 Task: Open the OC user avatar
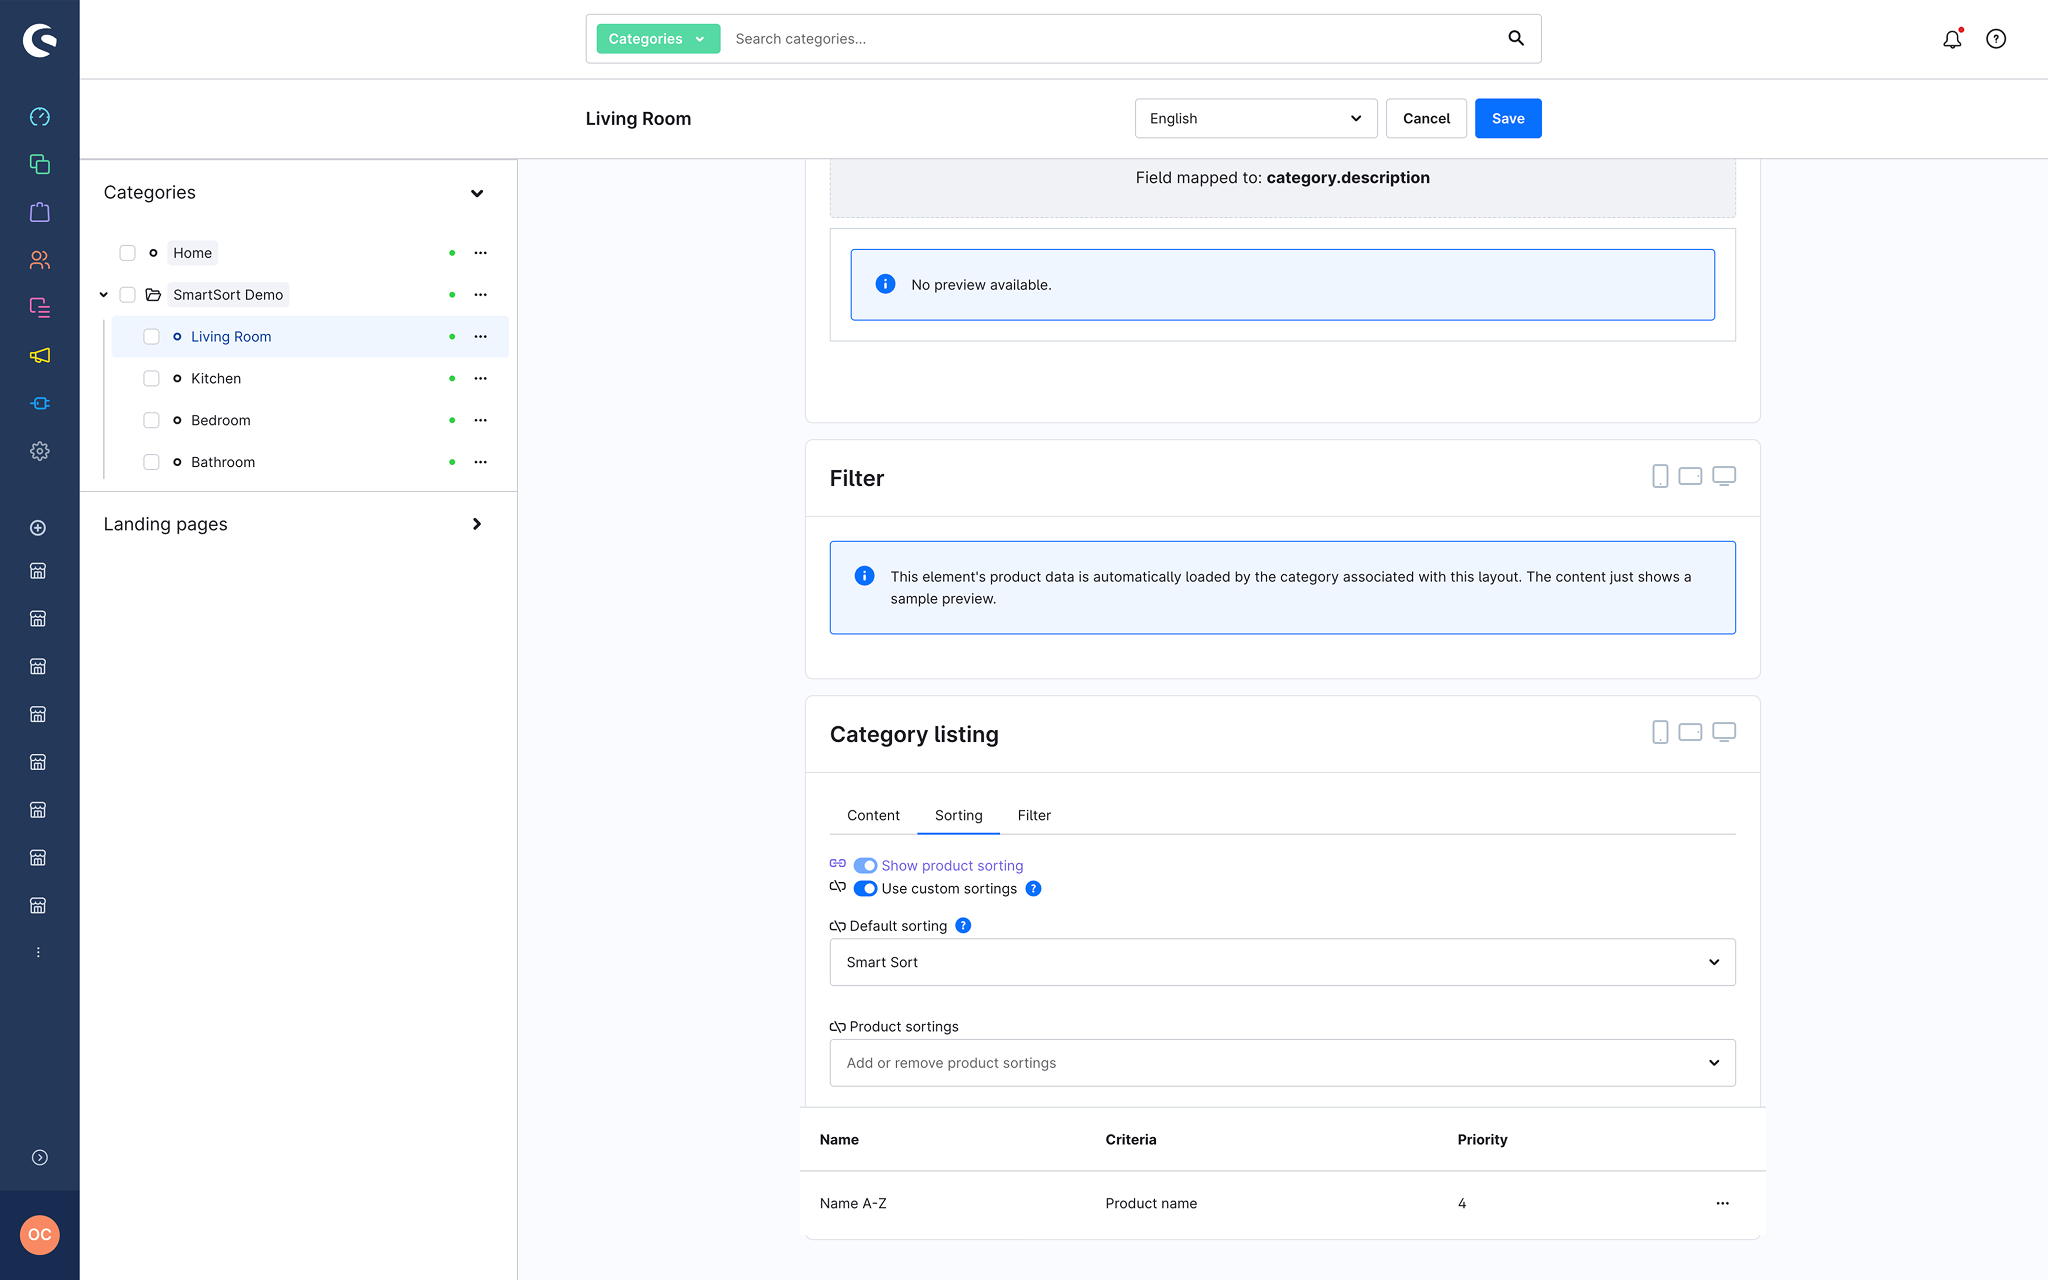[39, 1235]
